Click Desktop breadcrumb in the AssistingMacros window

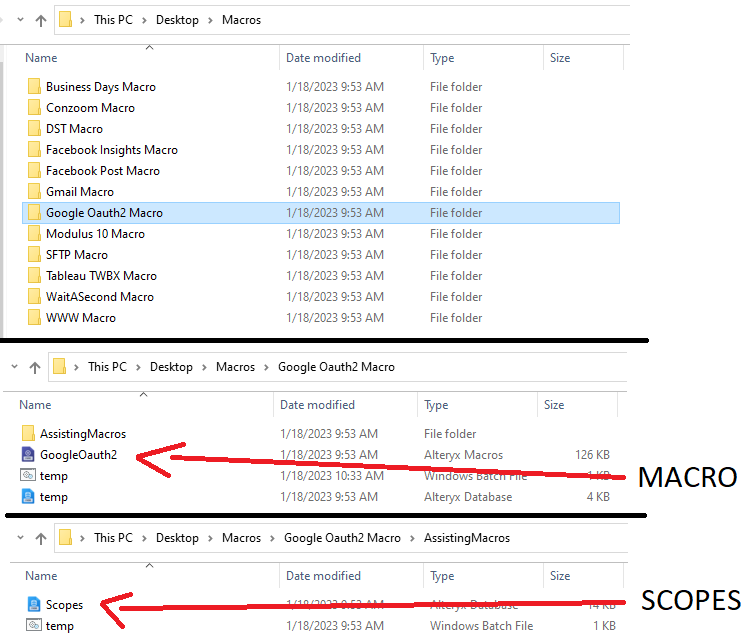[x=177, y=537]
